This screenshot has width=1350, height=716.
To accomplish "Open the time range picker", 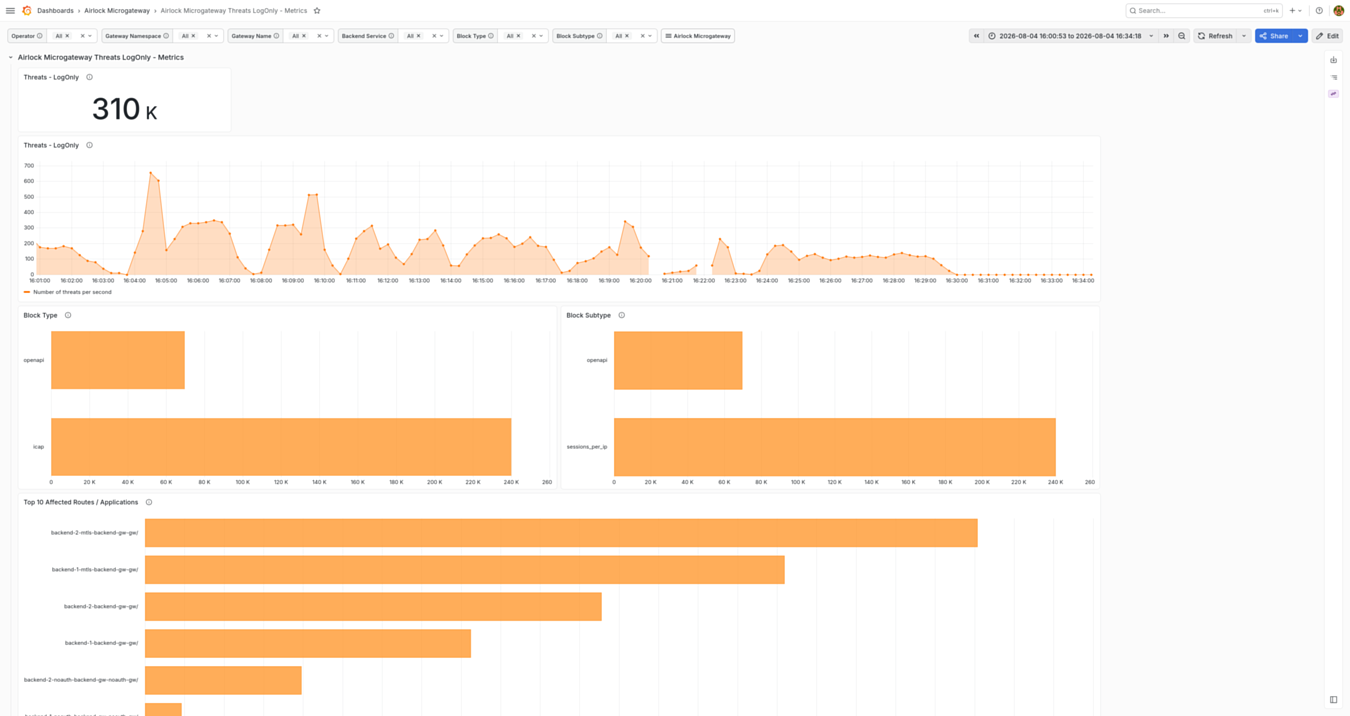I will pos(1071,36).
